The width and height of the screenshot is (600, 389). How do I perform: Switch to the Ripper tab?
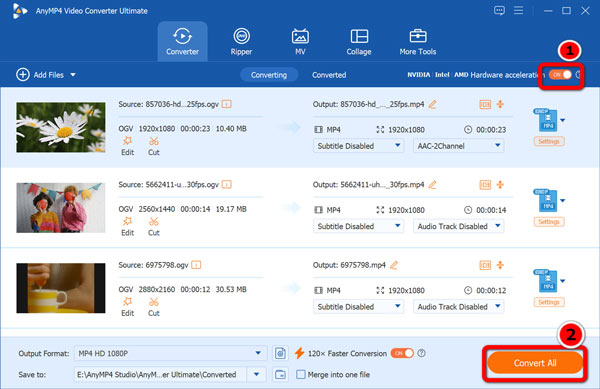coord(241,42)
